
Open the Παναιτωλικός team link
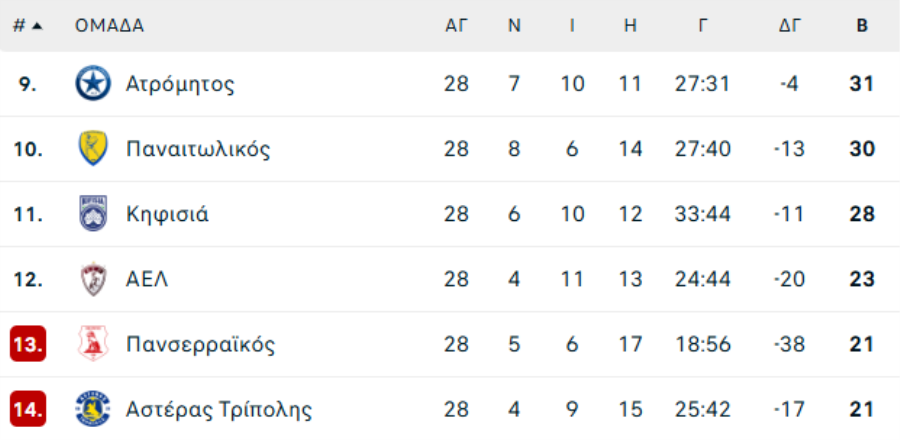coord(198,149)
